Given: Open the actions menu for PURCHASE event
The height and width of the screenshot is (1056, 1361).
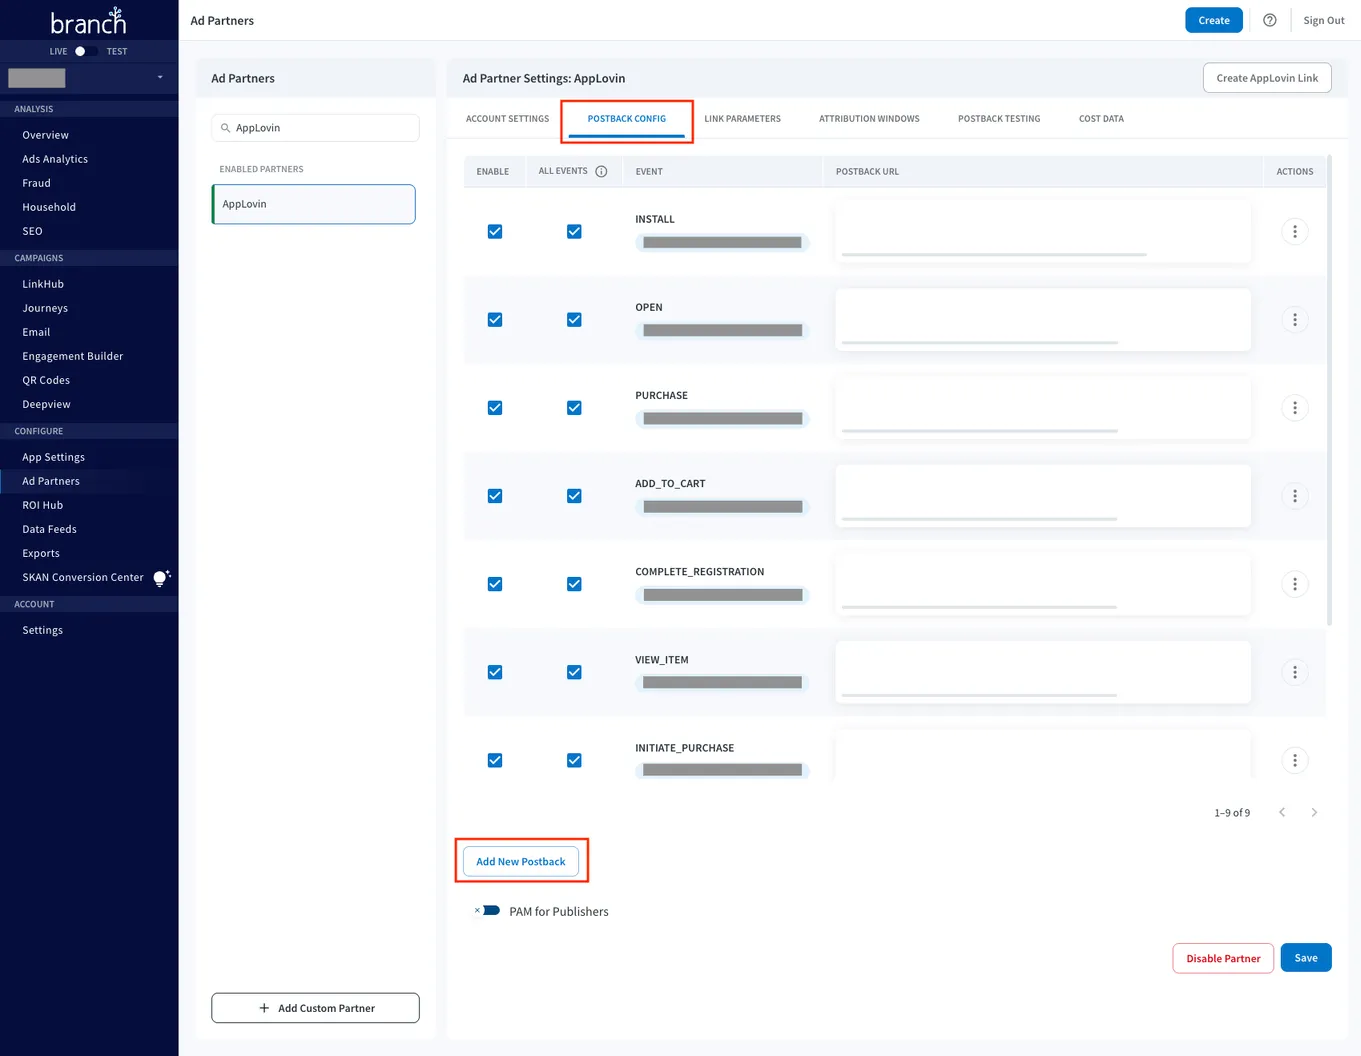Looking at the screenshot, I should [1295, 407].
